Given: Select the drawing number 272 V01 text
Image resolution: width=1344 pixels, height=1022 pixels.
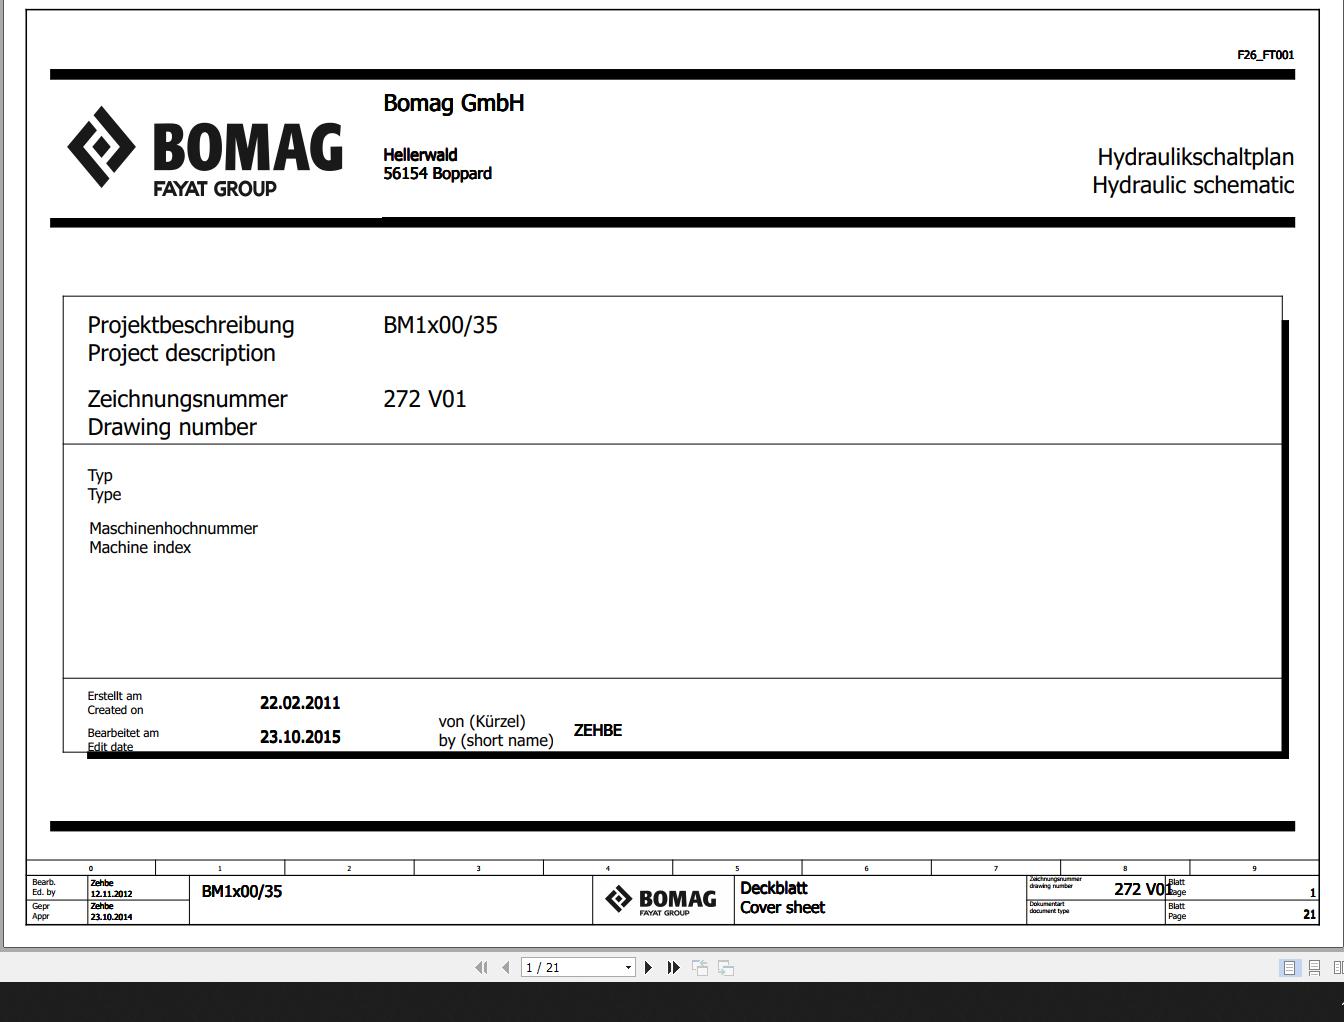Looking at the screenshot, I should click(x=424, y=398).
